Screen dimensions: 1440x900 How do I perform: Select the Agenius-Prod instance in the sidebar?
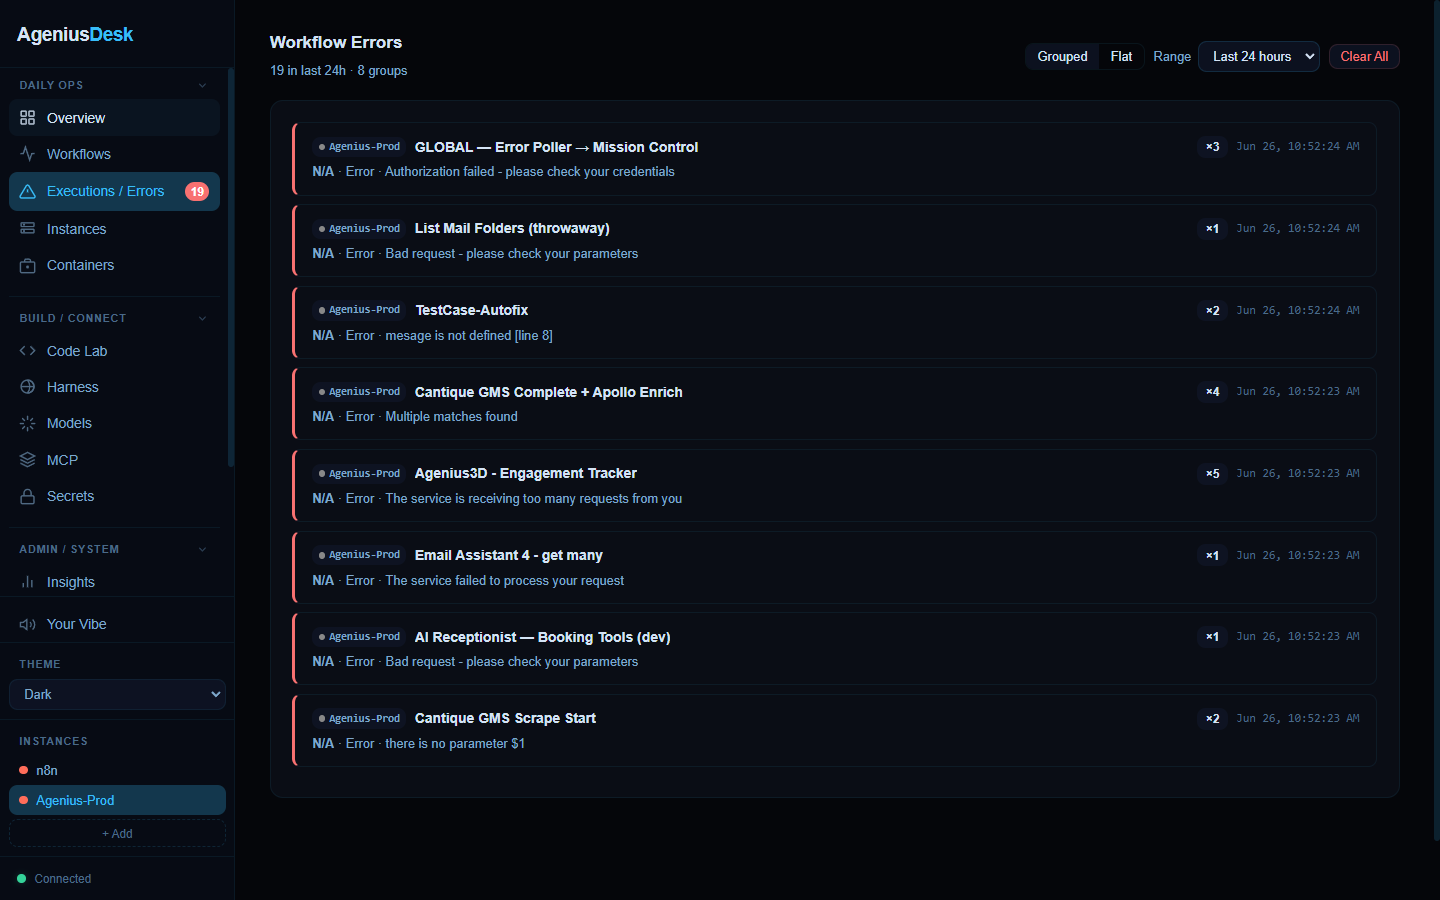117,800
